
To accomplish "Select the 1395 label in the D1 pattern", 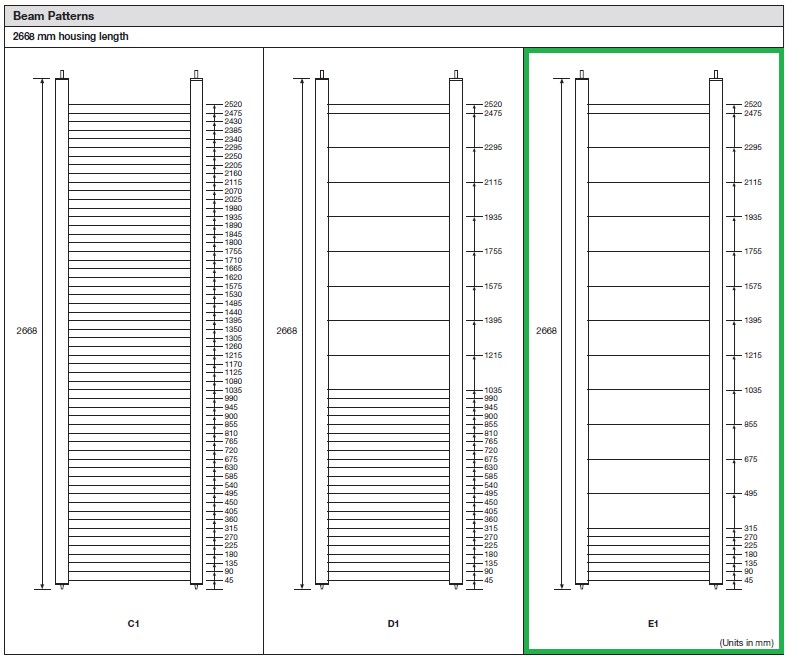I will [493, 321].
